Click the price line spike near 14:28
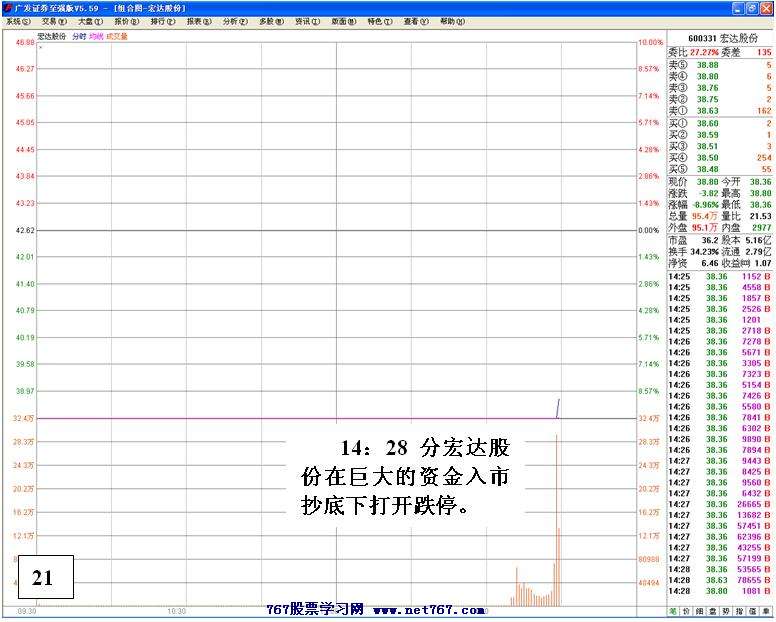 tap(558, 408)
